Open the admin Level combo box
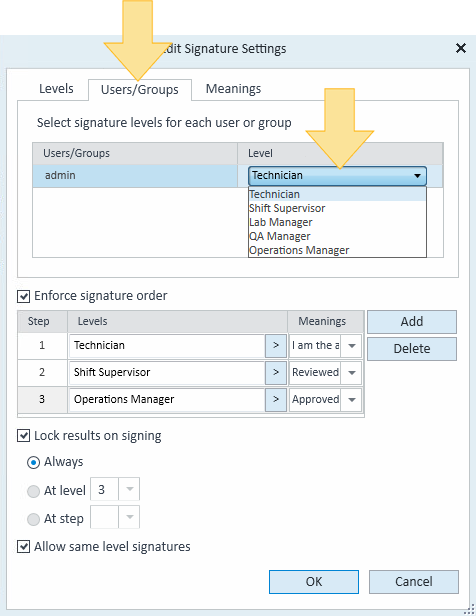Viewport: 476px width, 616px height. pyautogui.click(x=337, y=176)
